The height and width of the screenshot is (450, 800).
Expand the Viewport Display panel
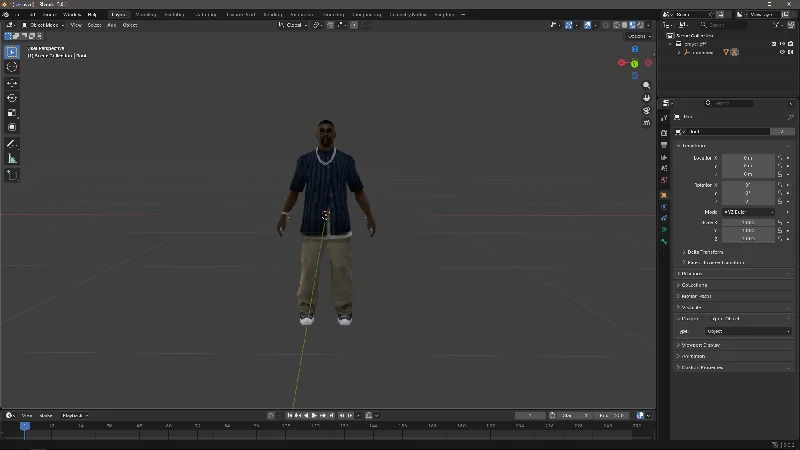[x=734, y=345]
